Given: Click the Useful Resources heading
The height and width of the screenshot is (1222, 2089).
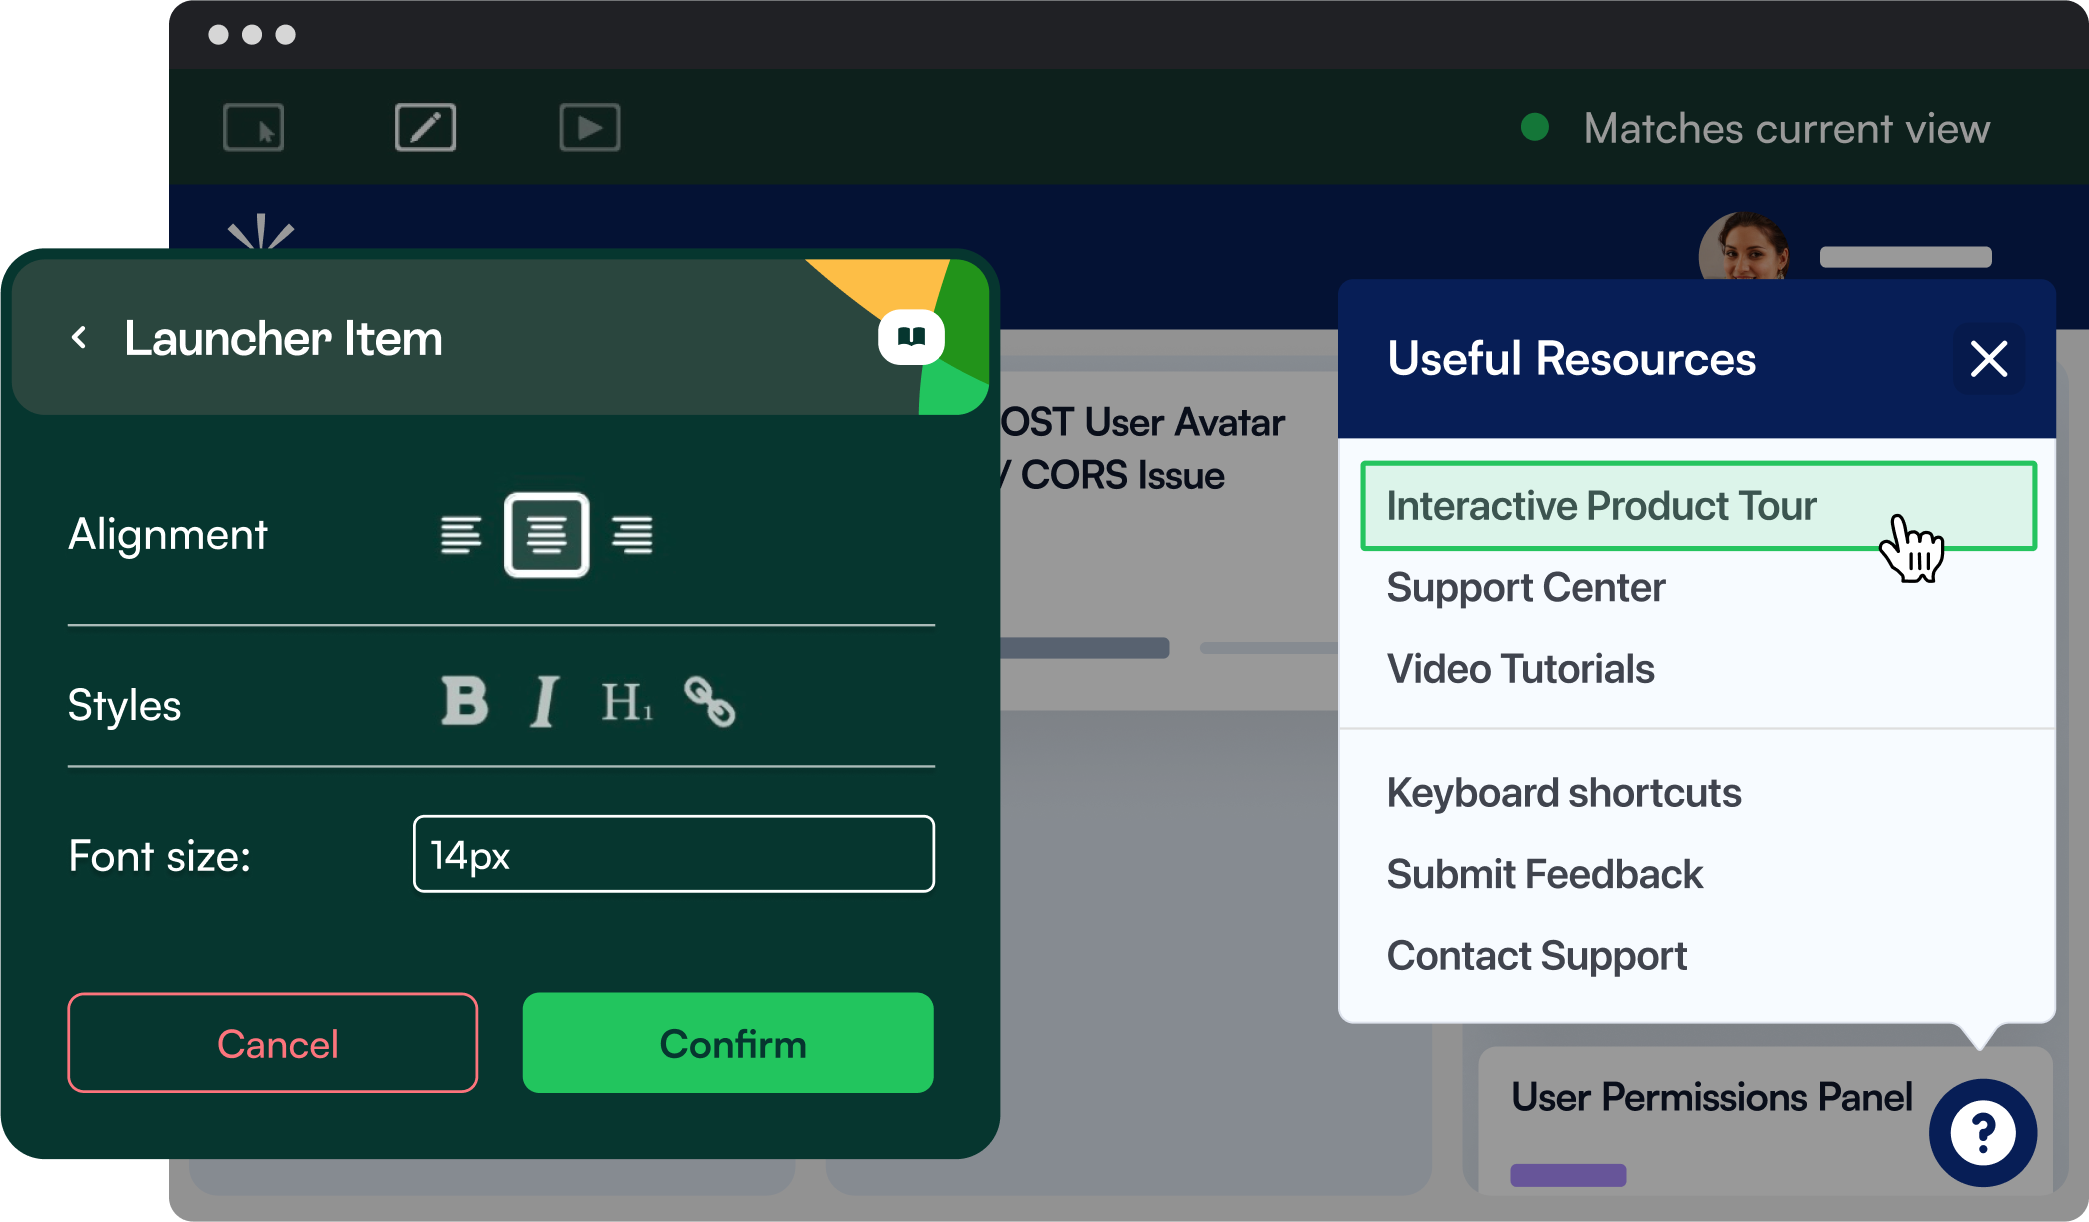Looking at the screenshot, I should tap(1571, 359).
